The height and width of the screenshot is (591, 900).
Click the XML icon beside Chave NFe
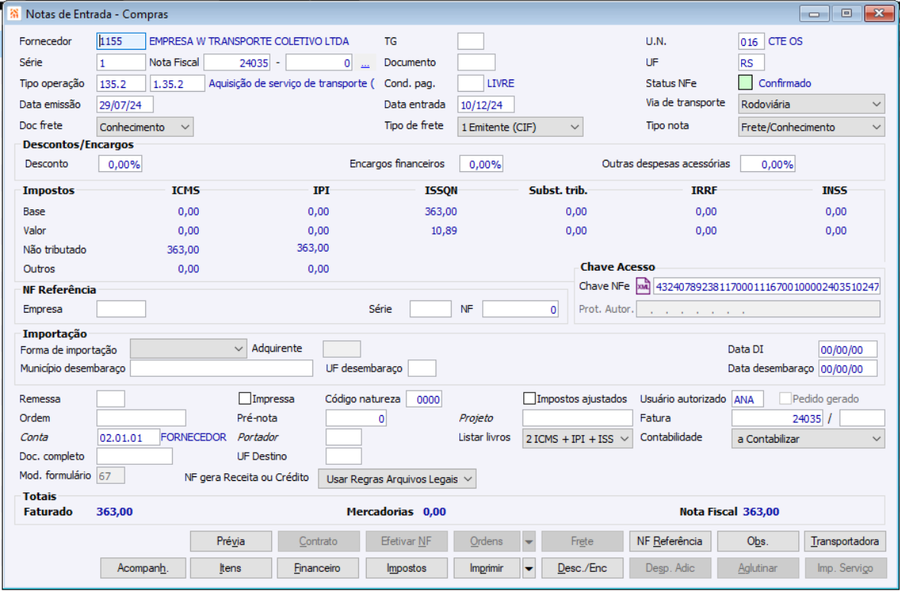pos(643,286)
